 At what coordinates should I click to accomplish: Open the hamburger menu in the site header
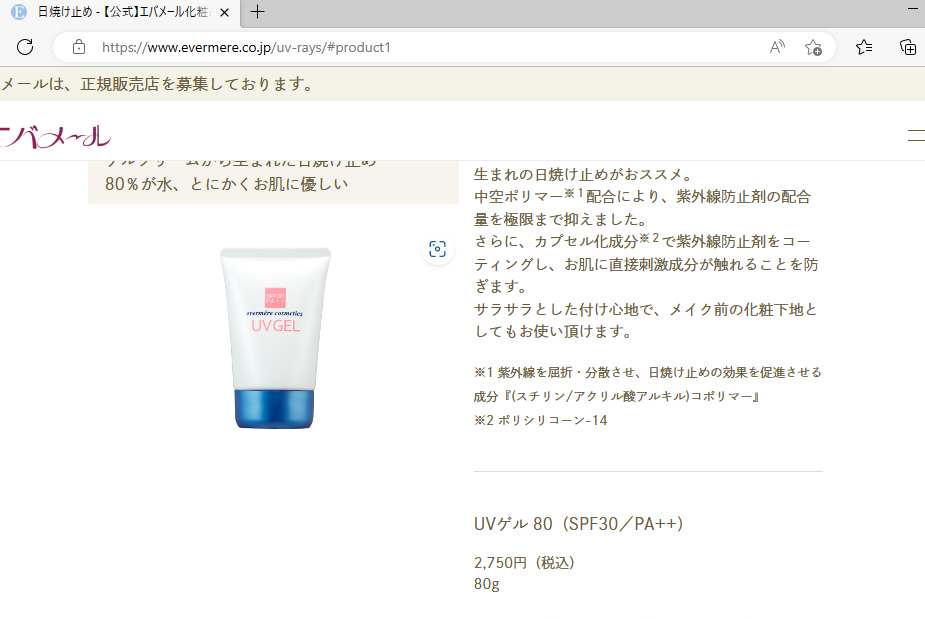[x=916, y=135]
